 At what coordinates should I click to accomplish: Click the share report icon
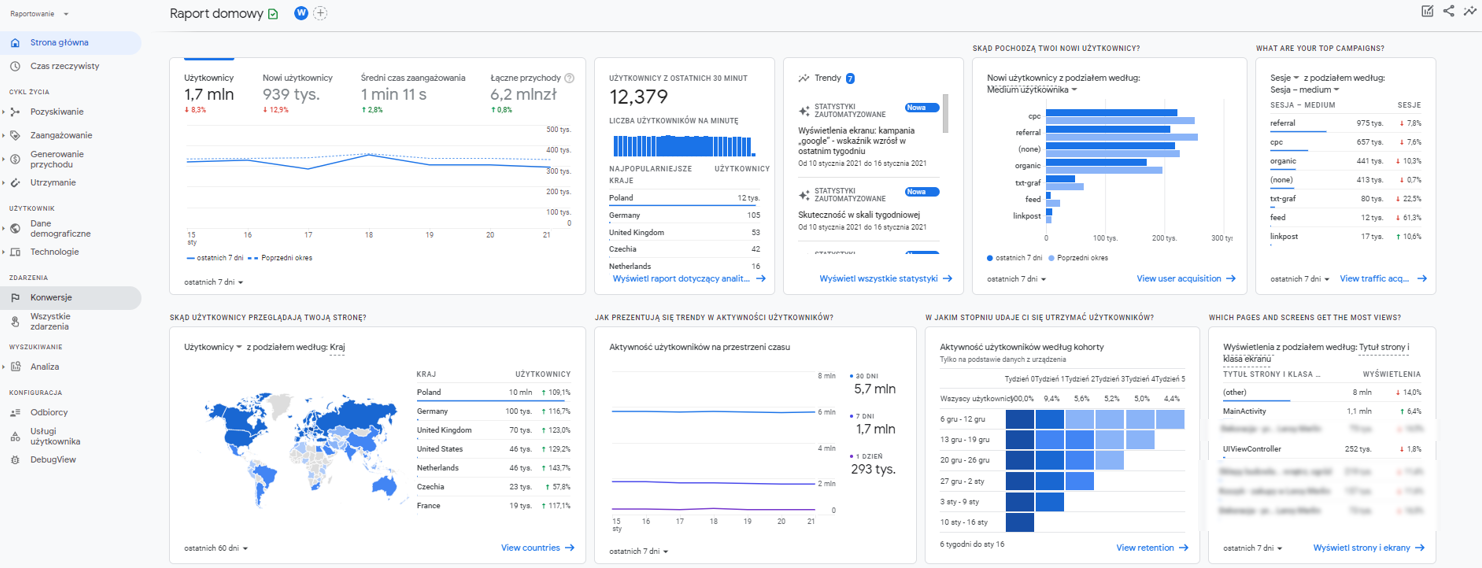point(1448,12)
